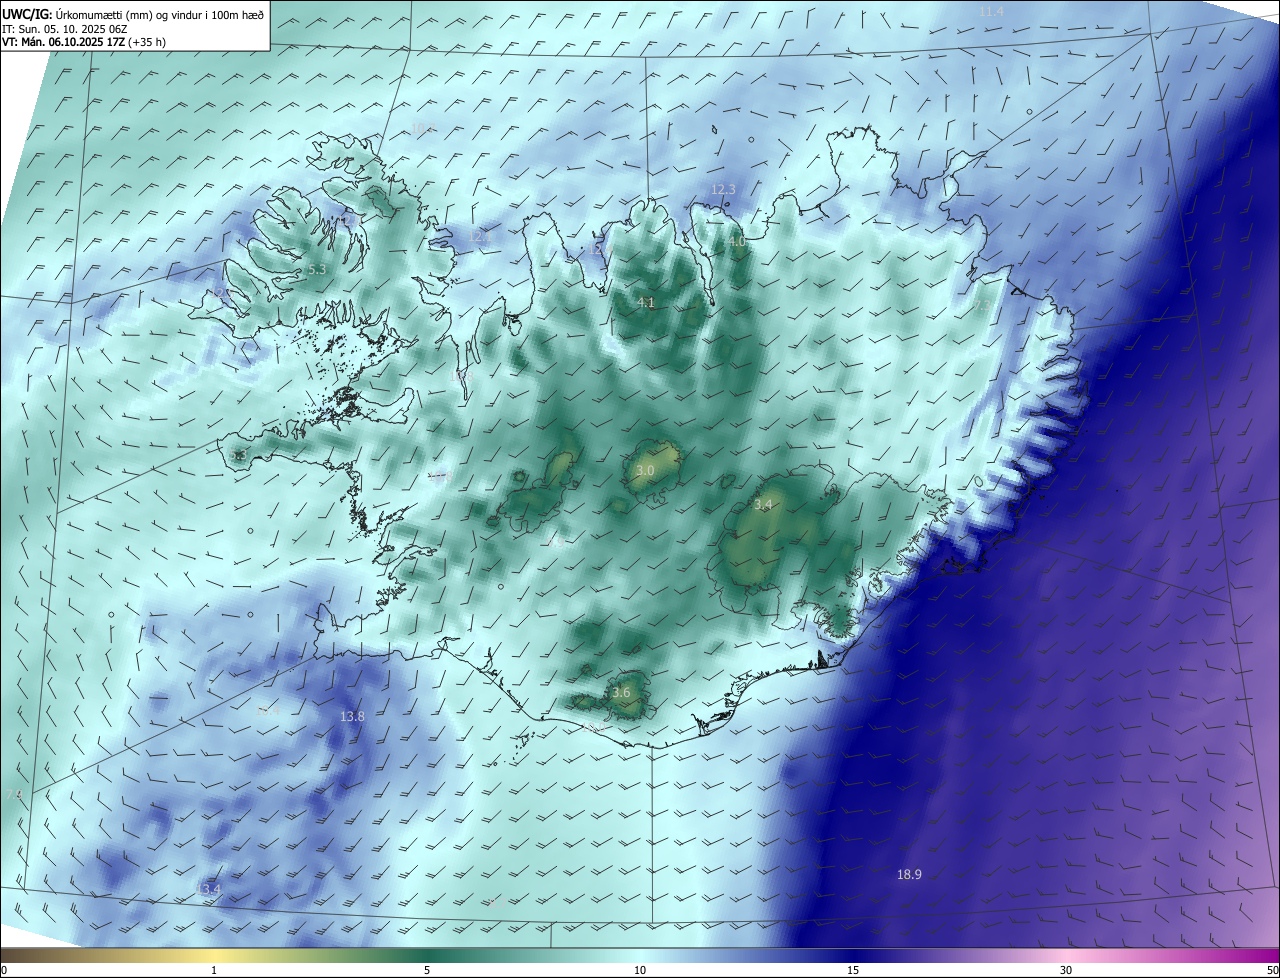Click the 13.4 value near the bottom-left corner

coord(208,889)
